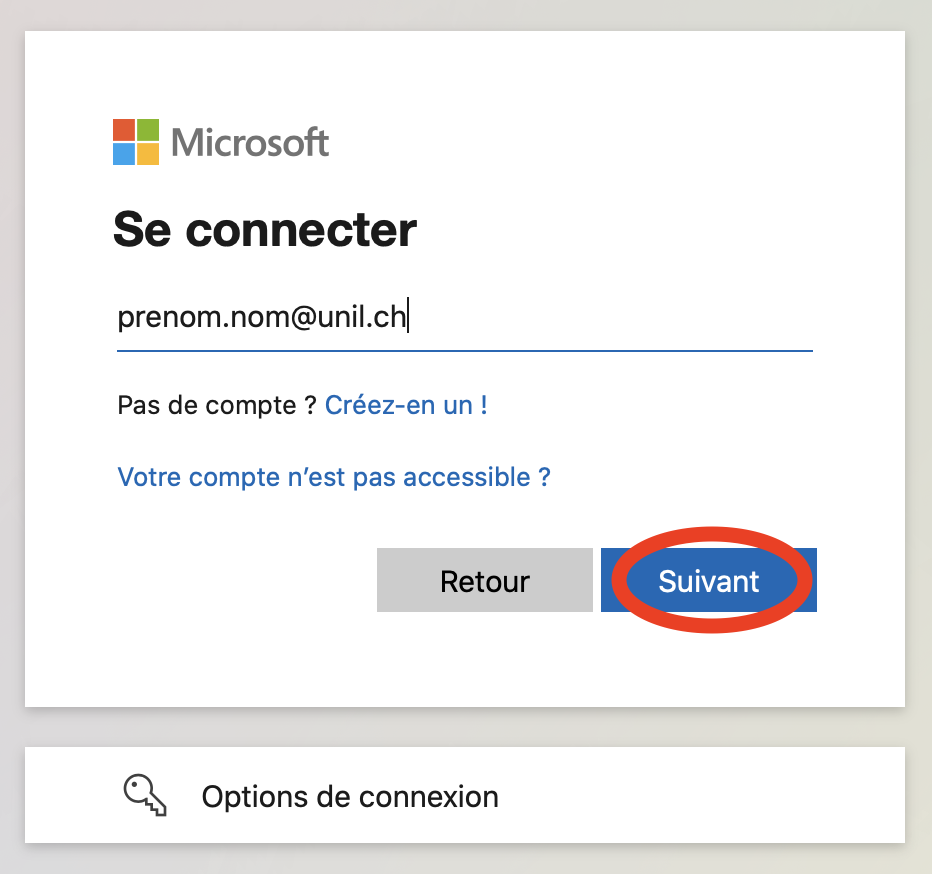The width and height of the screenshot is (932, 874).
Task: Click the Se connecter heading
Action: point(264,230)
